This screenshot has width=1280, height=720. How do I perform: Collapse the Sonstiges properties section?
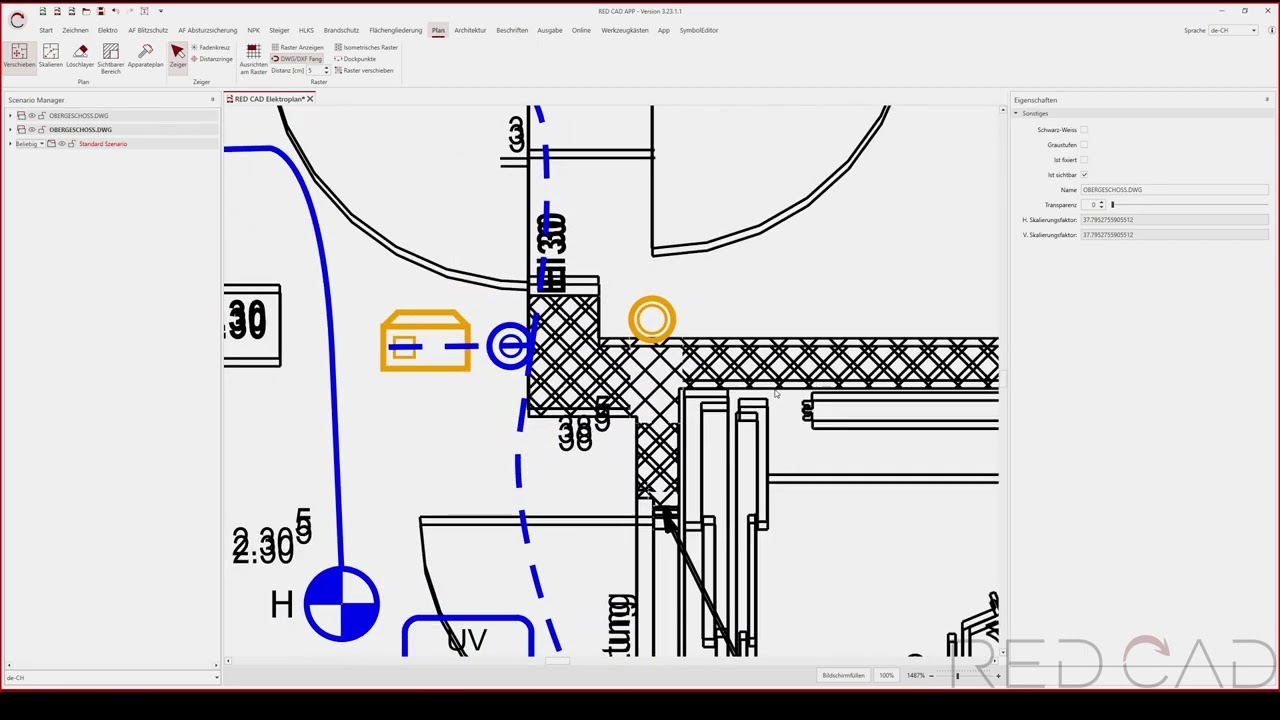point(1016,113)
